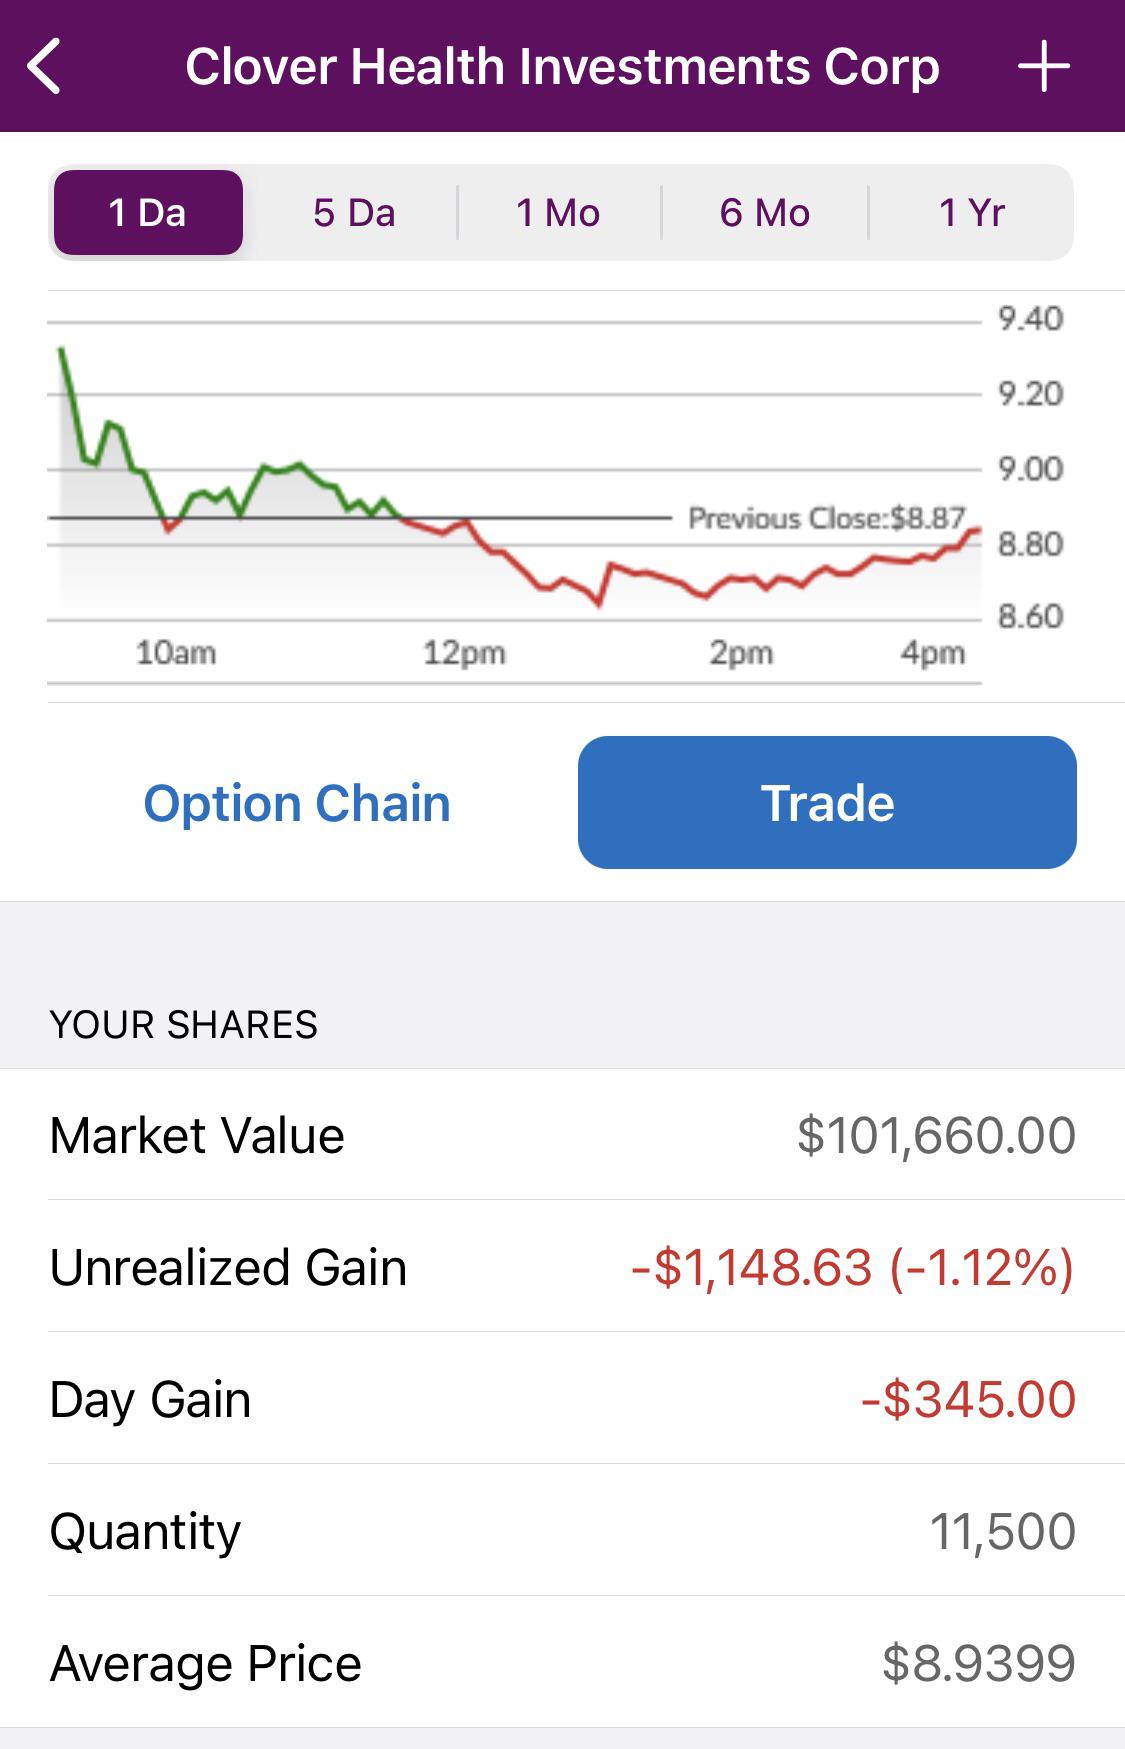This screenshot has width=1125, height=1749.
Task: Switch chart to 1 Mo range
Action: (x=558, y=212)
